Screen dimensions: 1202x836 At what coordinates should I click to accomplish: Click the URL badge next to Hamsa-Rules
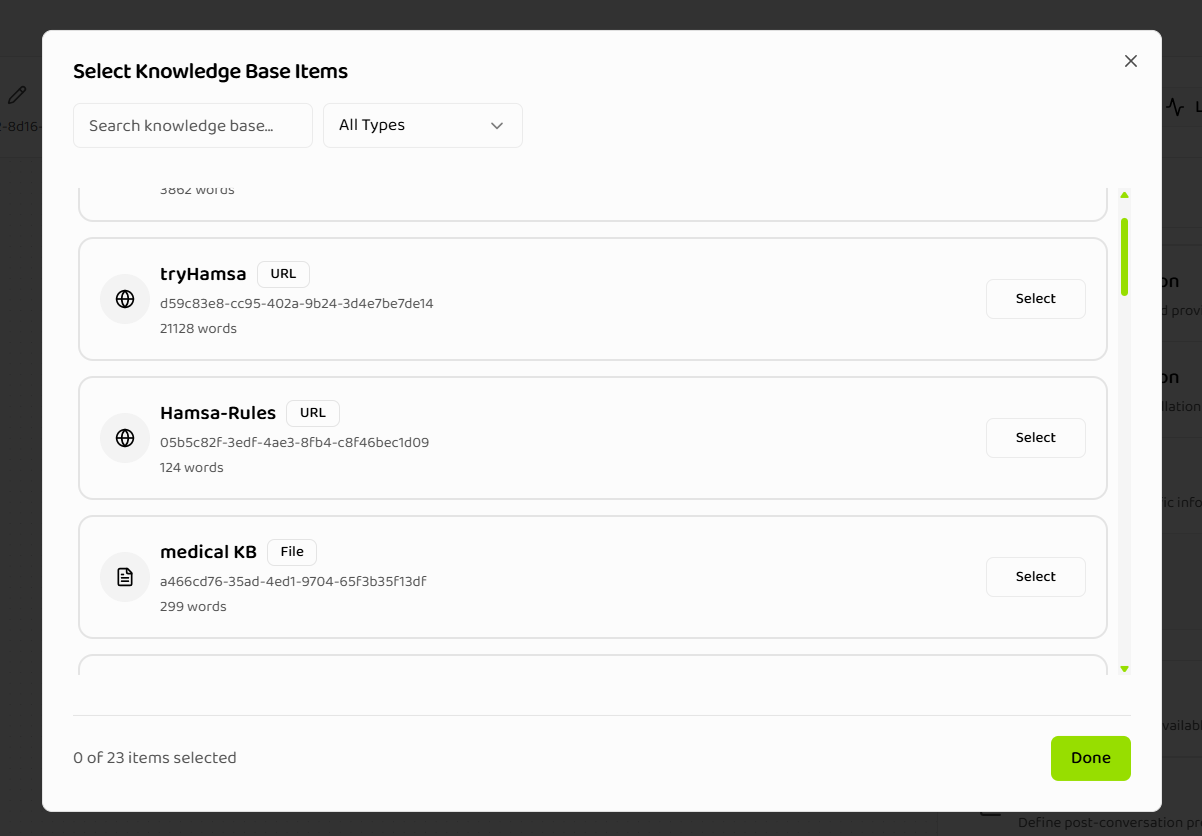(313, 412)
